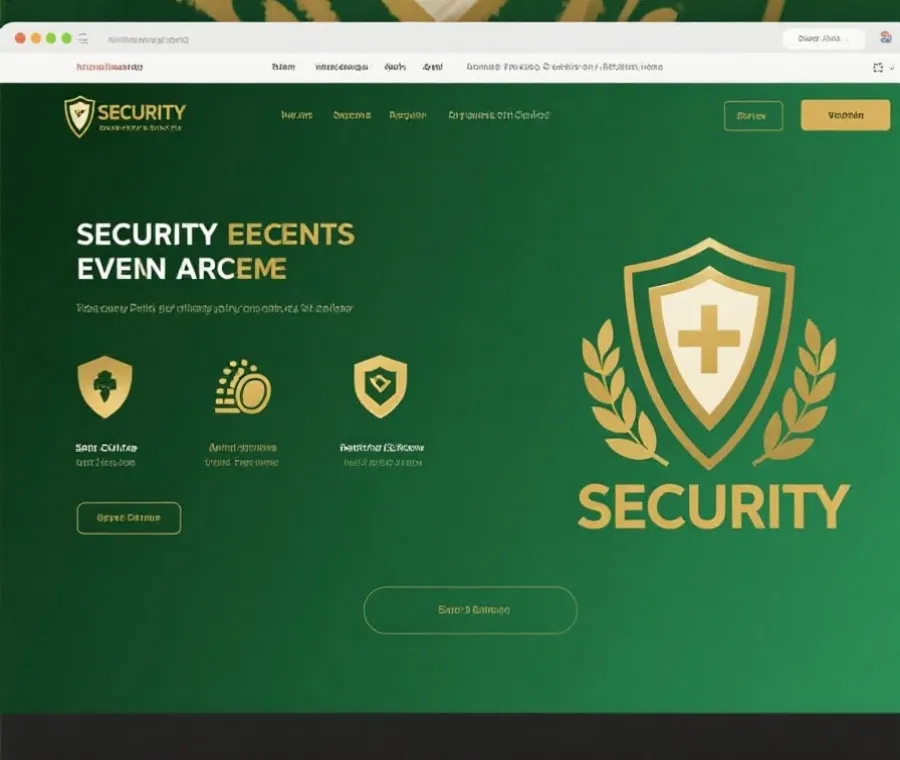Click the browser profile icon at top right
Image resolution: width=900 pixels, height=760 pixels.
[886, 38]
